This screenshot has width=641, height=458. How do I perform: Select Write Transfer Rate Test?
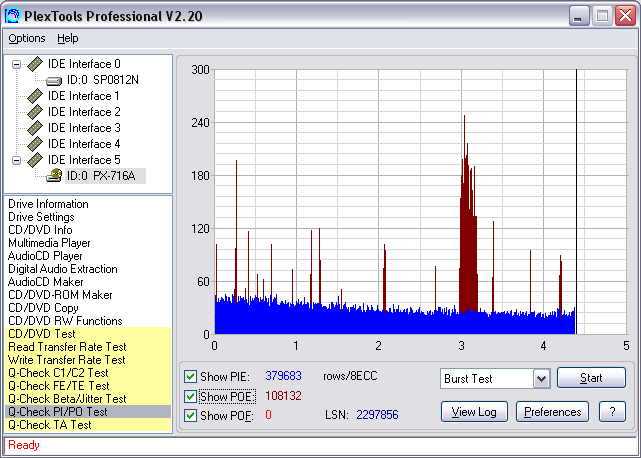[x=88, y=360]
